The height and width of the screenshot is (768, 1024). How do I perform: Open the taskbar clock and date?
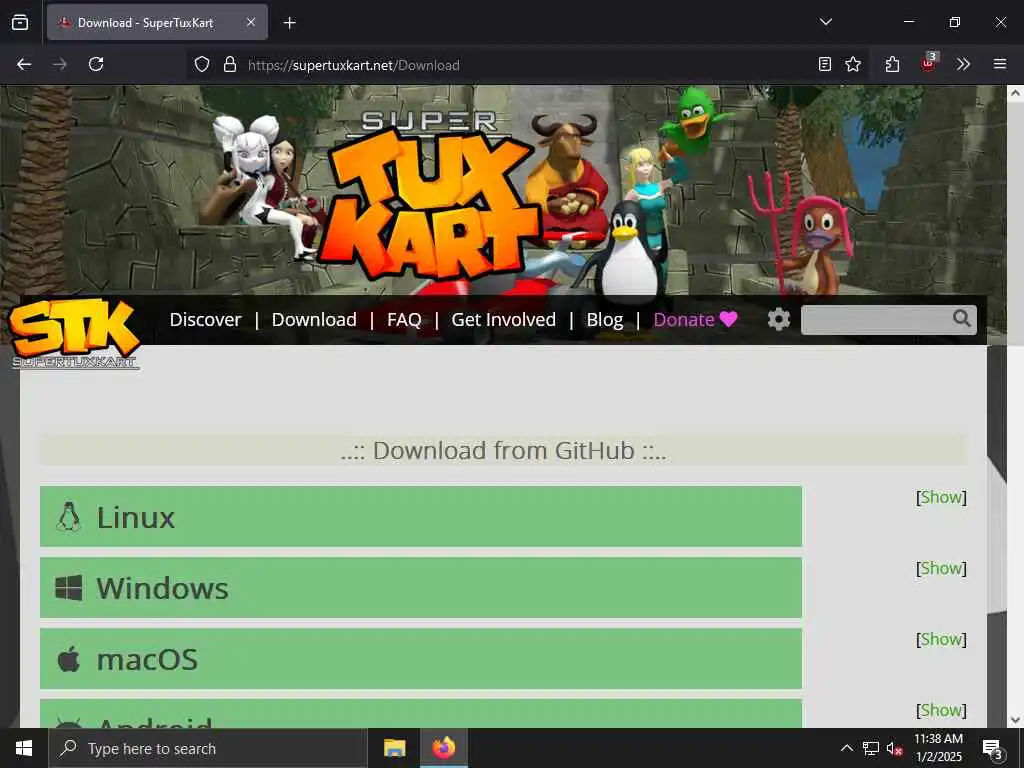pyautogui.click(x=938, y=748)
